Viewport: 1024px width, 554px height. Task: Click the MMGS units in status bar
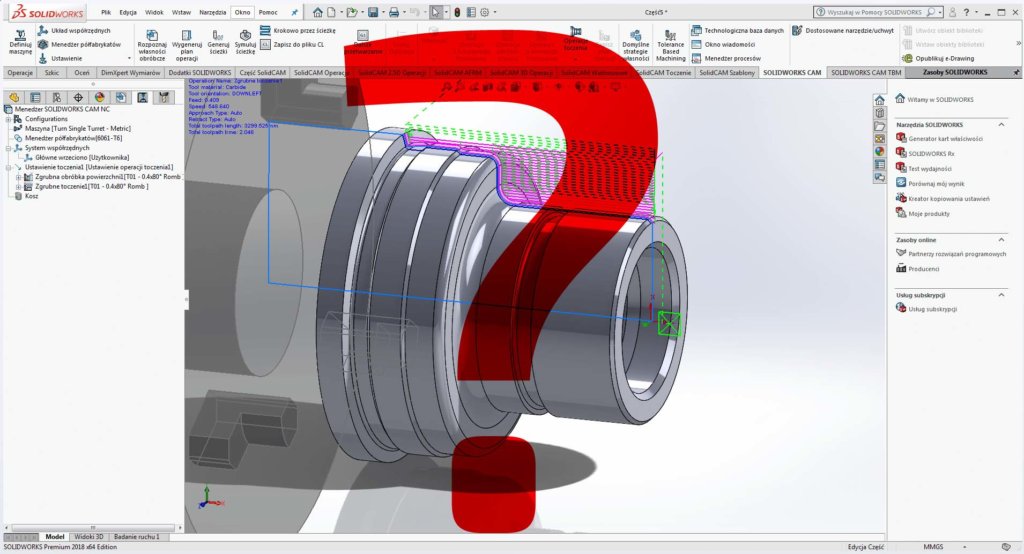click(933, 547)
